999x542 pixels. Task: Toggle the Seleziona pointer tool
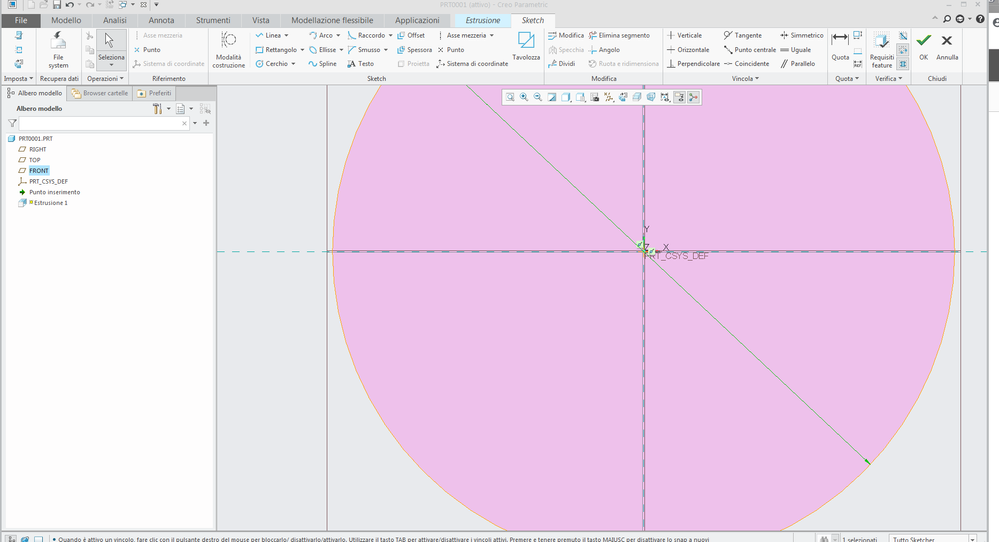111,50
